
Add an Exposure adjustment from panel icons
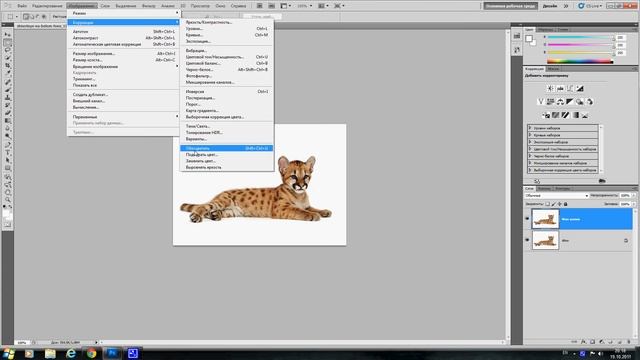(x=580, y=88)
